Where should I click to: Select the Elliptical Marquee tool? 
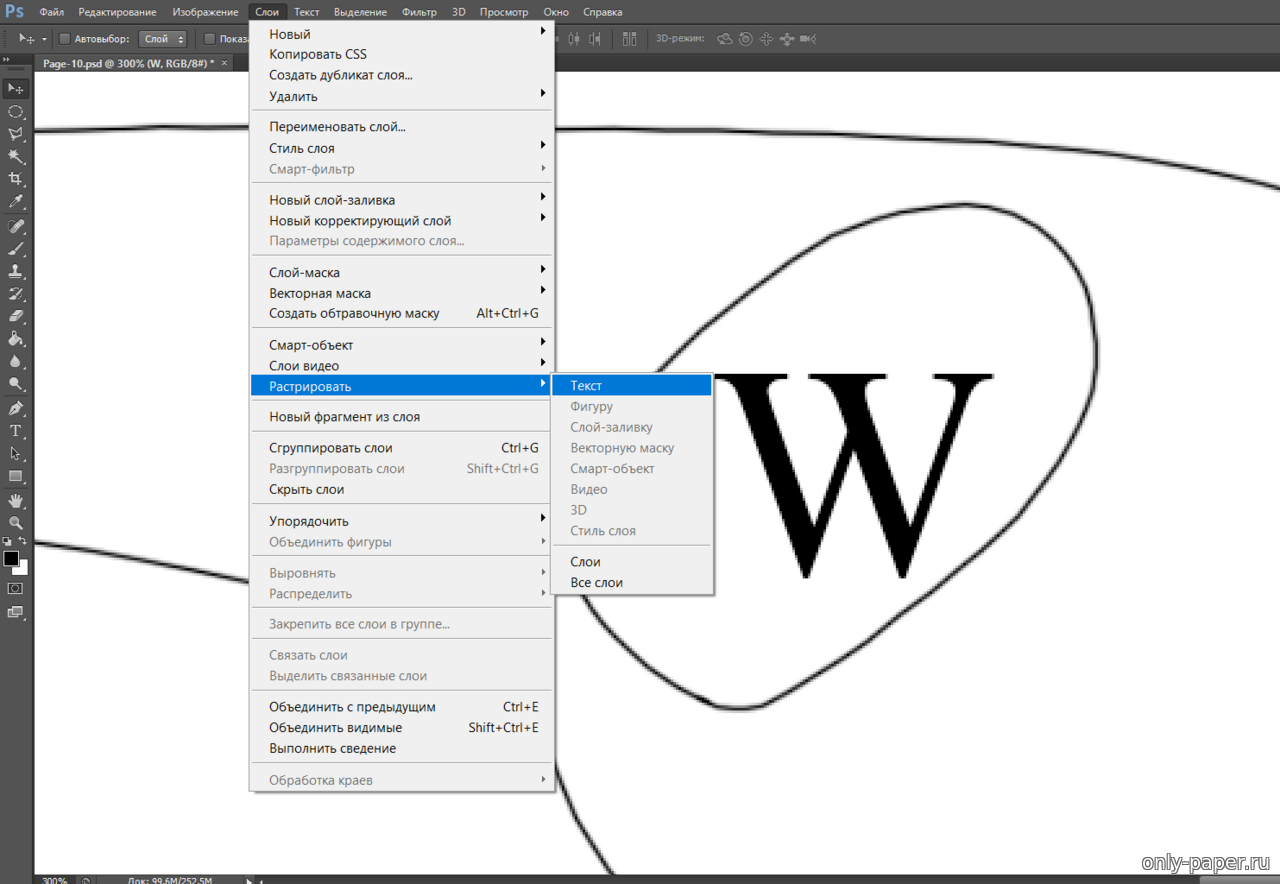pyautogui.click(x=16, y=112)
